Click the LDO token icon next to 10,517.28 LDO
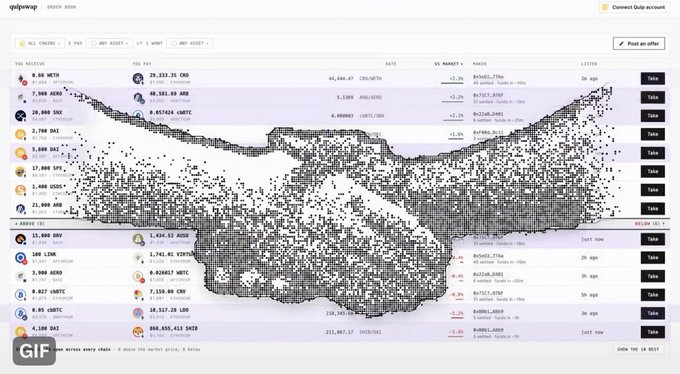The width and height of the screenshot is (680, 374). (x=138, y=313)
